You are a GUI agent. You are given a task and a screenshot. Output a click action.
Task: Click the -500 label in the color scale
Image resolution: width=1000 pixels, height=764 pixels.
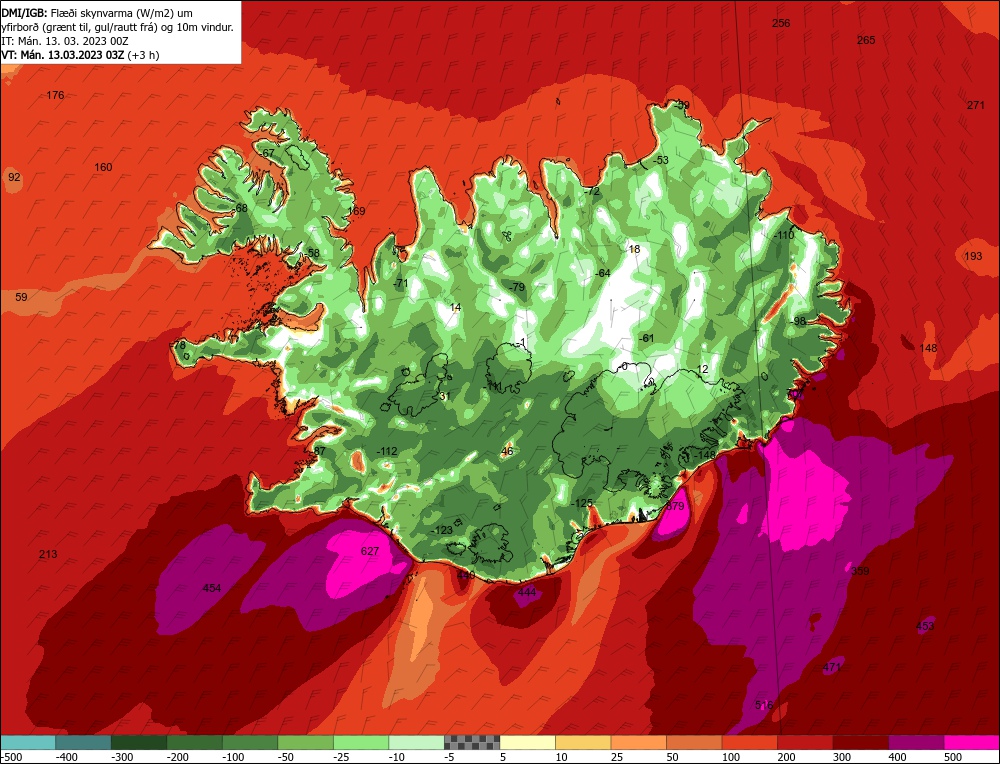tap(11, 757)
